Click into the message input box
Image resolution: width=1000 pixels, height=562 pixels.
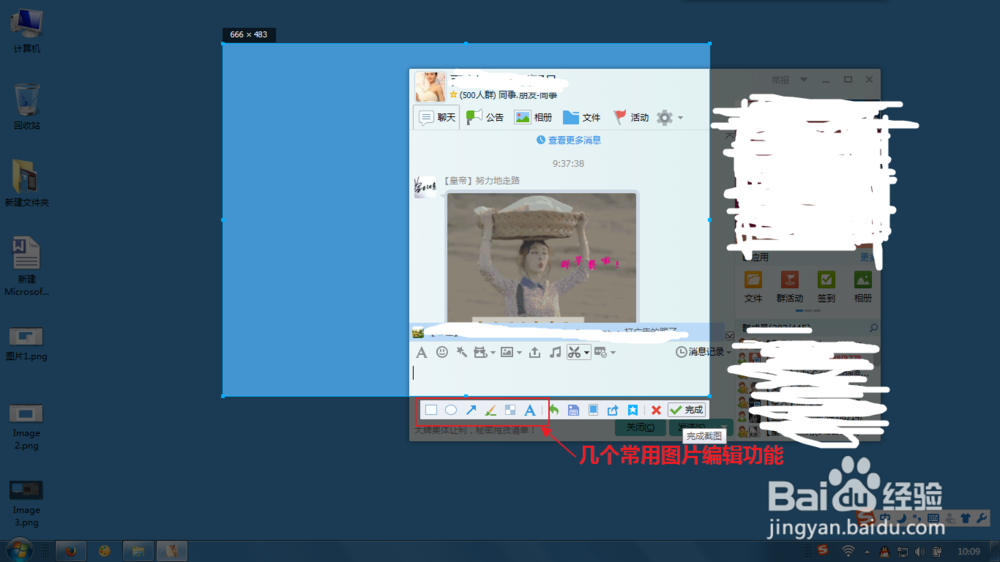coord(560,378)
